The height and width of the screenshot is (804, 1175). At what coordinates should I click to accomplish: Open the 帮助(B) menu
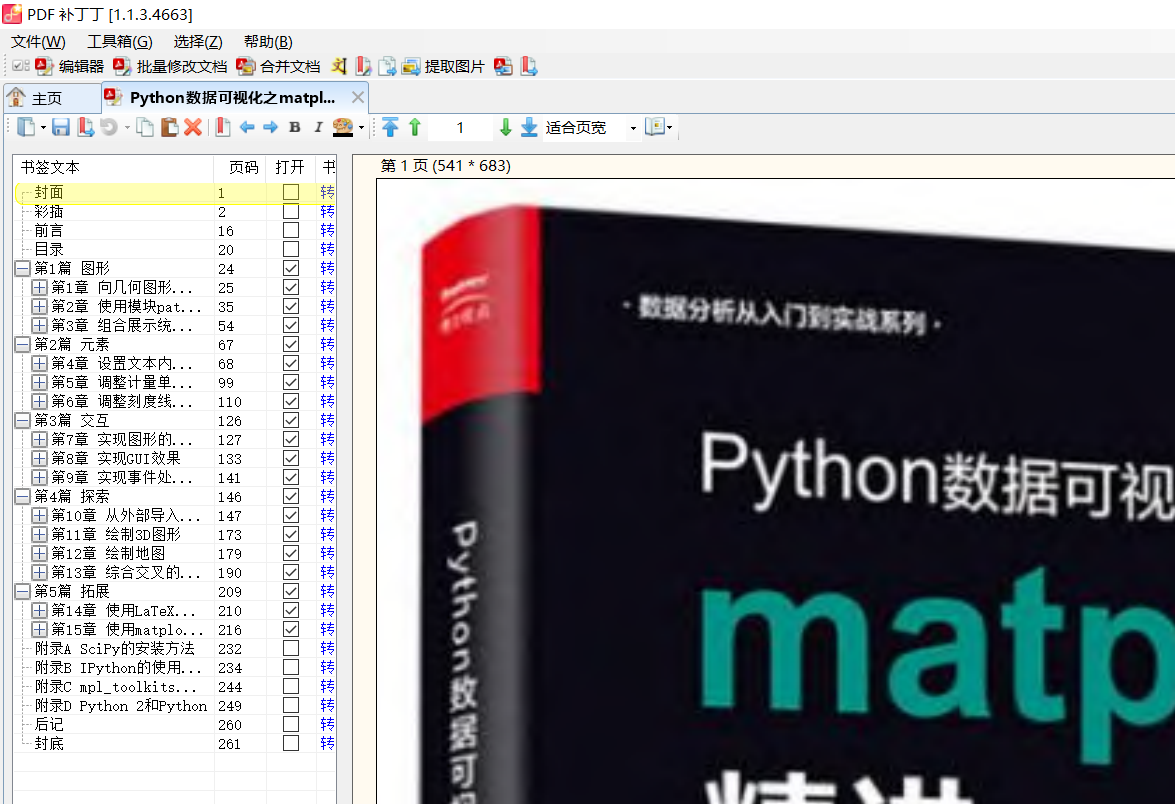pyautogui.click(x=268, y=42)
